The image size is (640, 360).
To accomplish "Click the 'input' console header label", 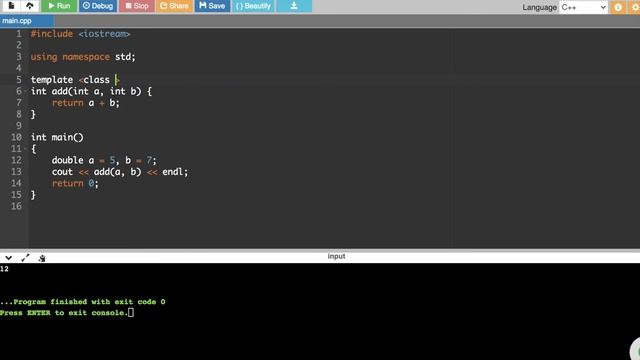I will tap(336, 256).
